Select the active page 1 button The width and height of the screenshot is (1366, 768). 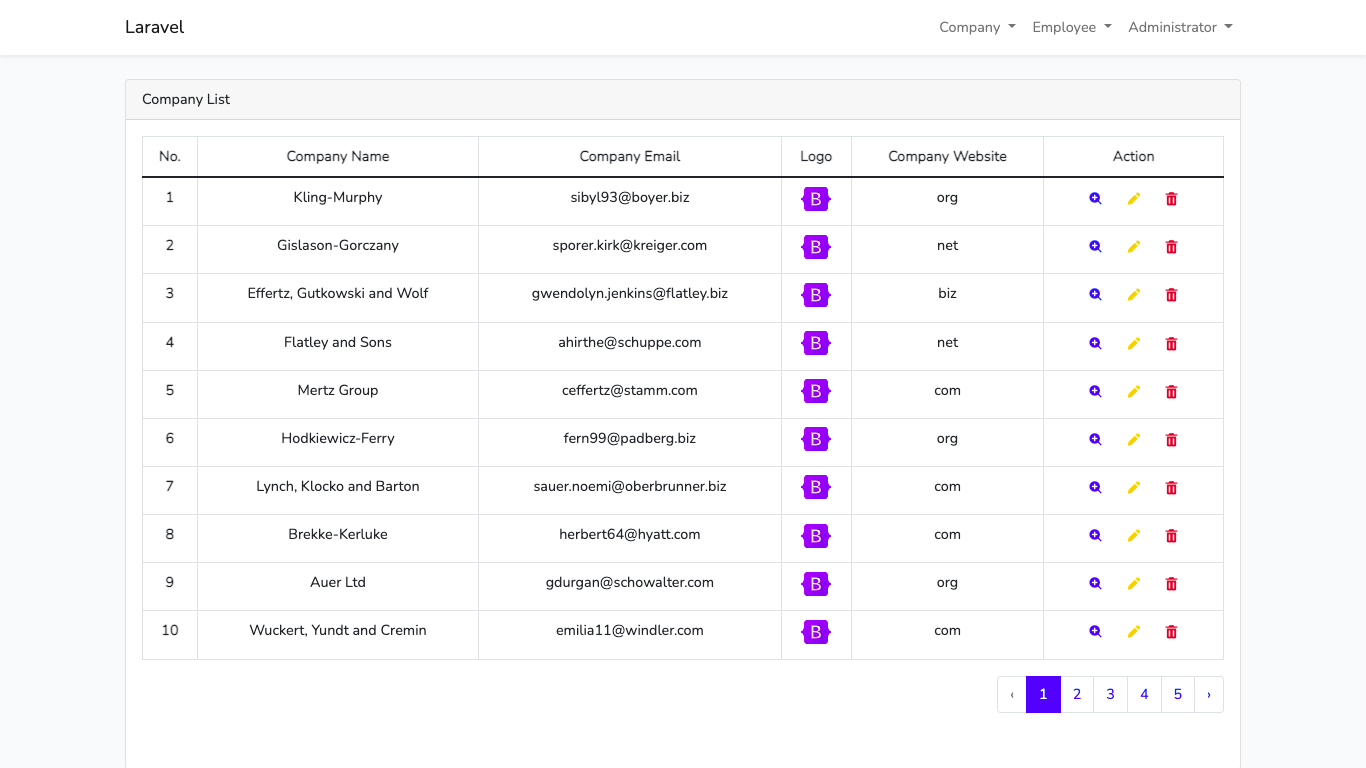tap(1043, 694)
